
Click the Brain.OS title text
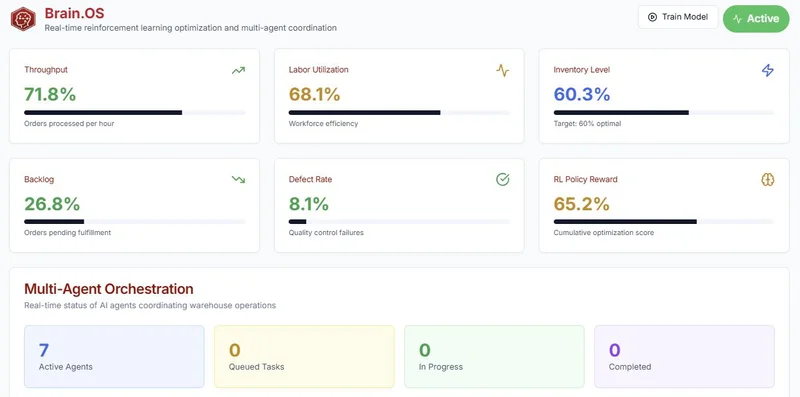coord(74,13)
